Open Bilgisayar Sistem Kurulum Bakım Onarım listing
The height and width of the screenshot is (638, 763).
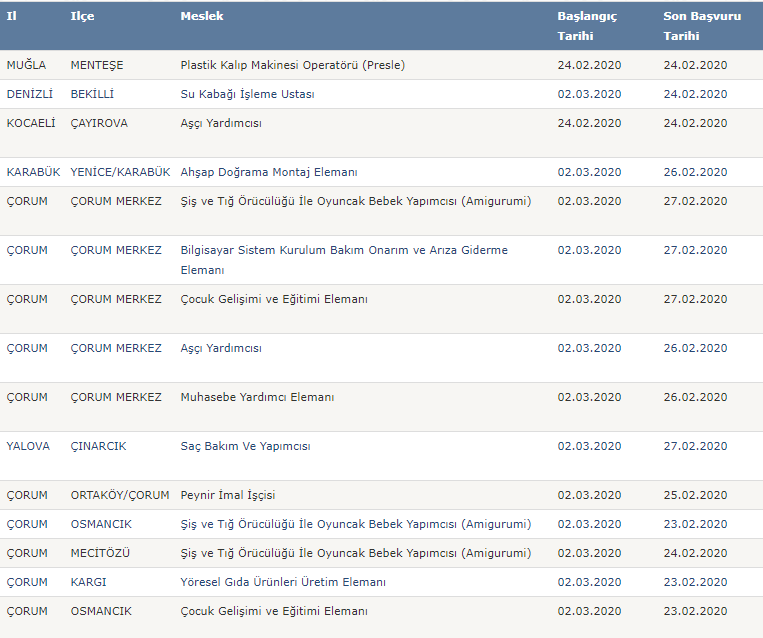tap(344, 260)
